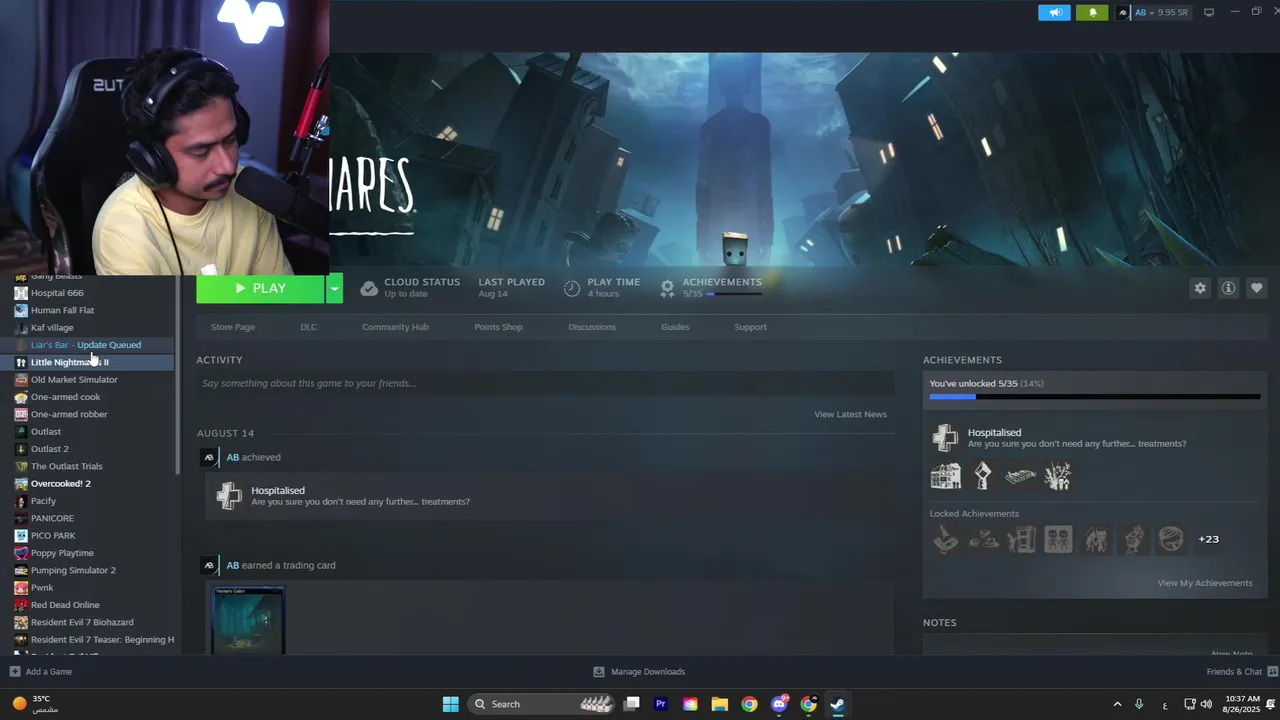Click the 'Say something about this game' field
The image size is (1280, 720).
click(545, 383)
